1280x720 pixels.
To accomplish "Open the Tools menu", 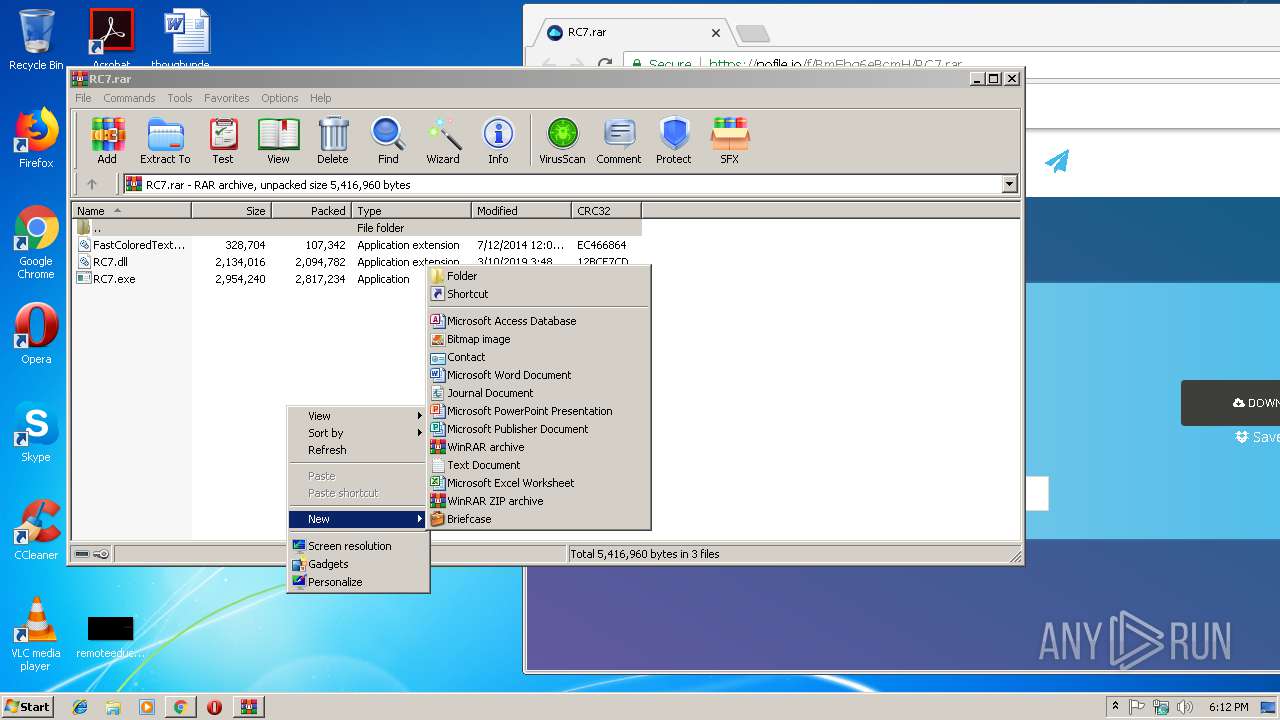I will 180,98.
